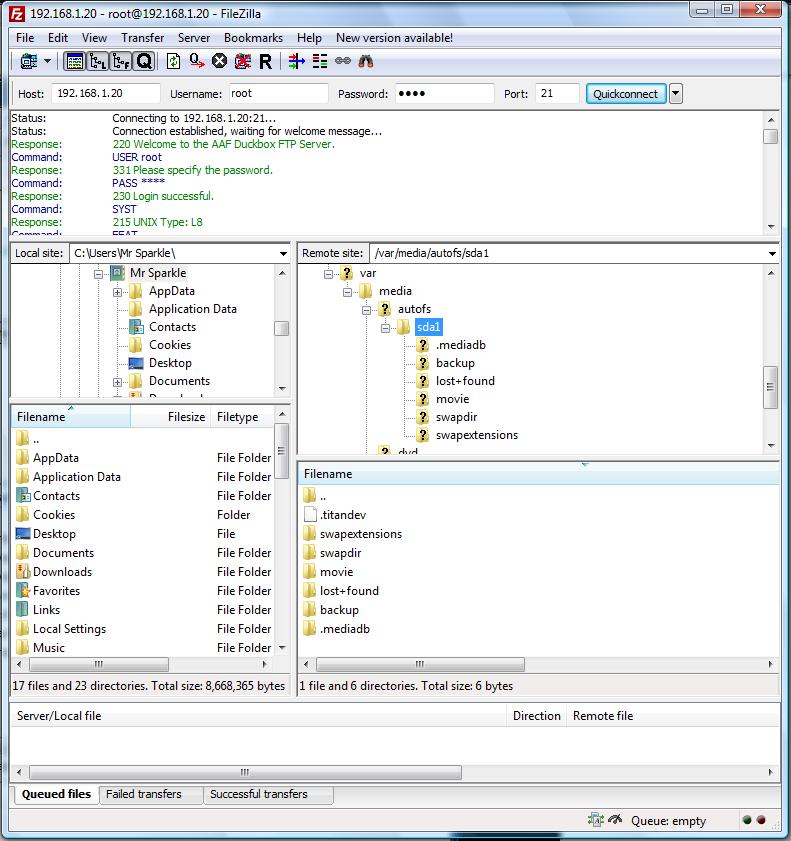Screen dimensions: 791x841
Task: Open the Quickconnect history dropdown arrow
Action: 676,94
